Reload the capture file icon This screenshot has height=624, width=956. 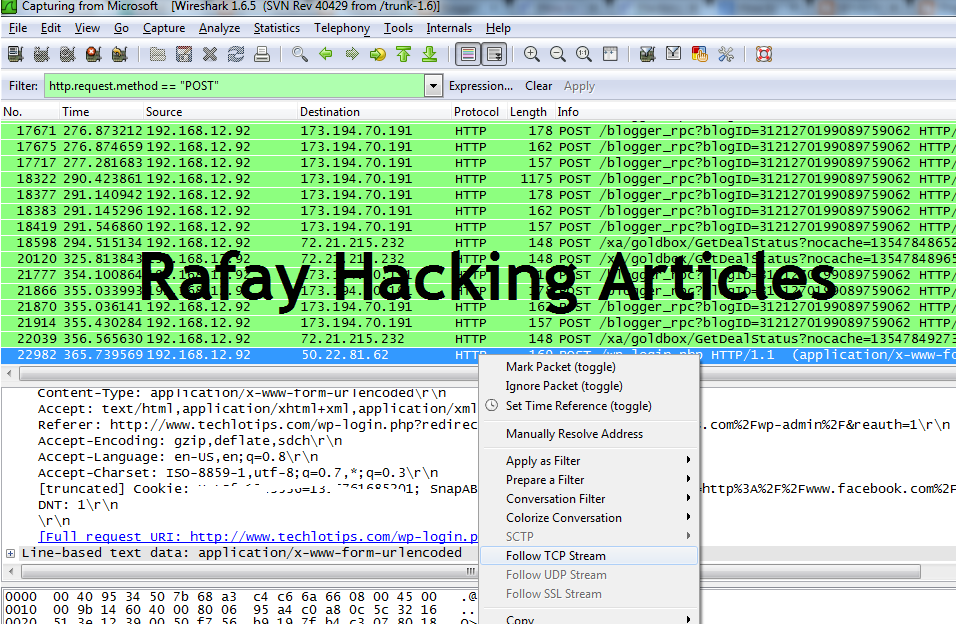coord(236,54)
